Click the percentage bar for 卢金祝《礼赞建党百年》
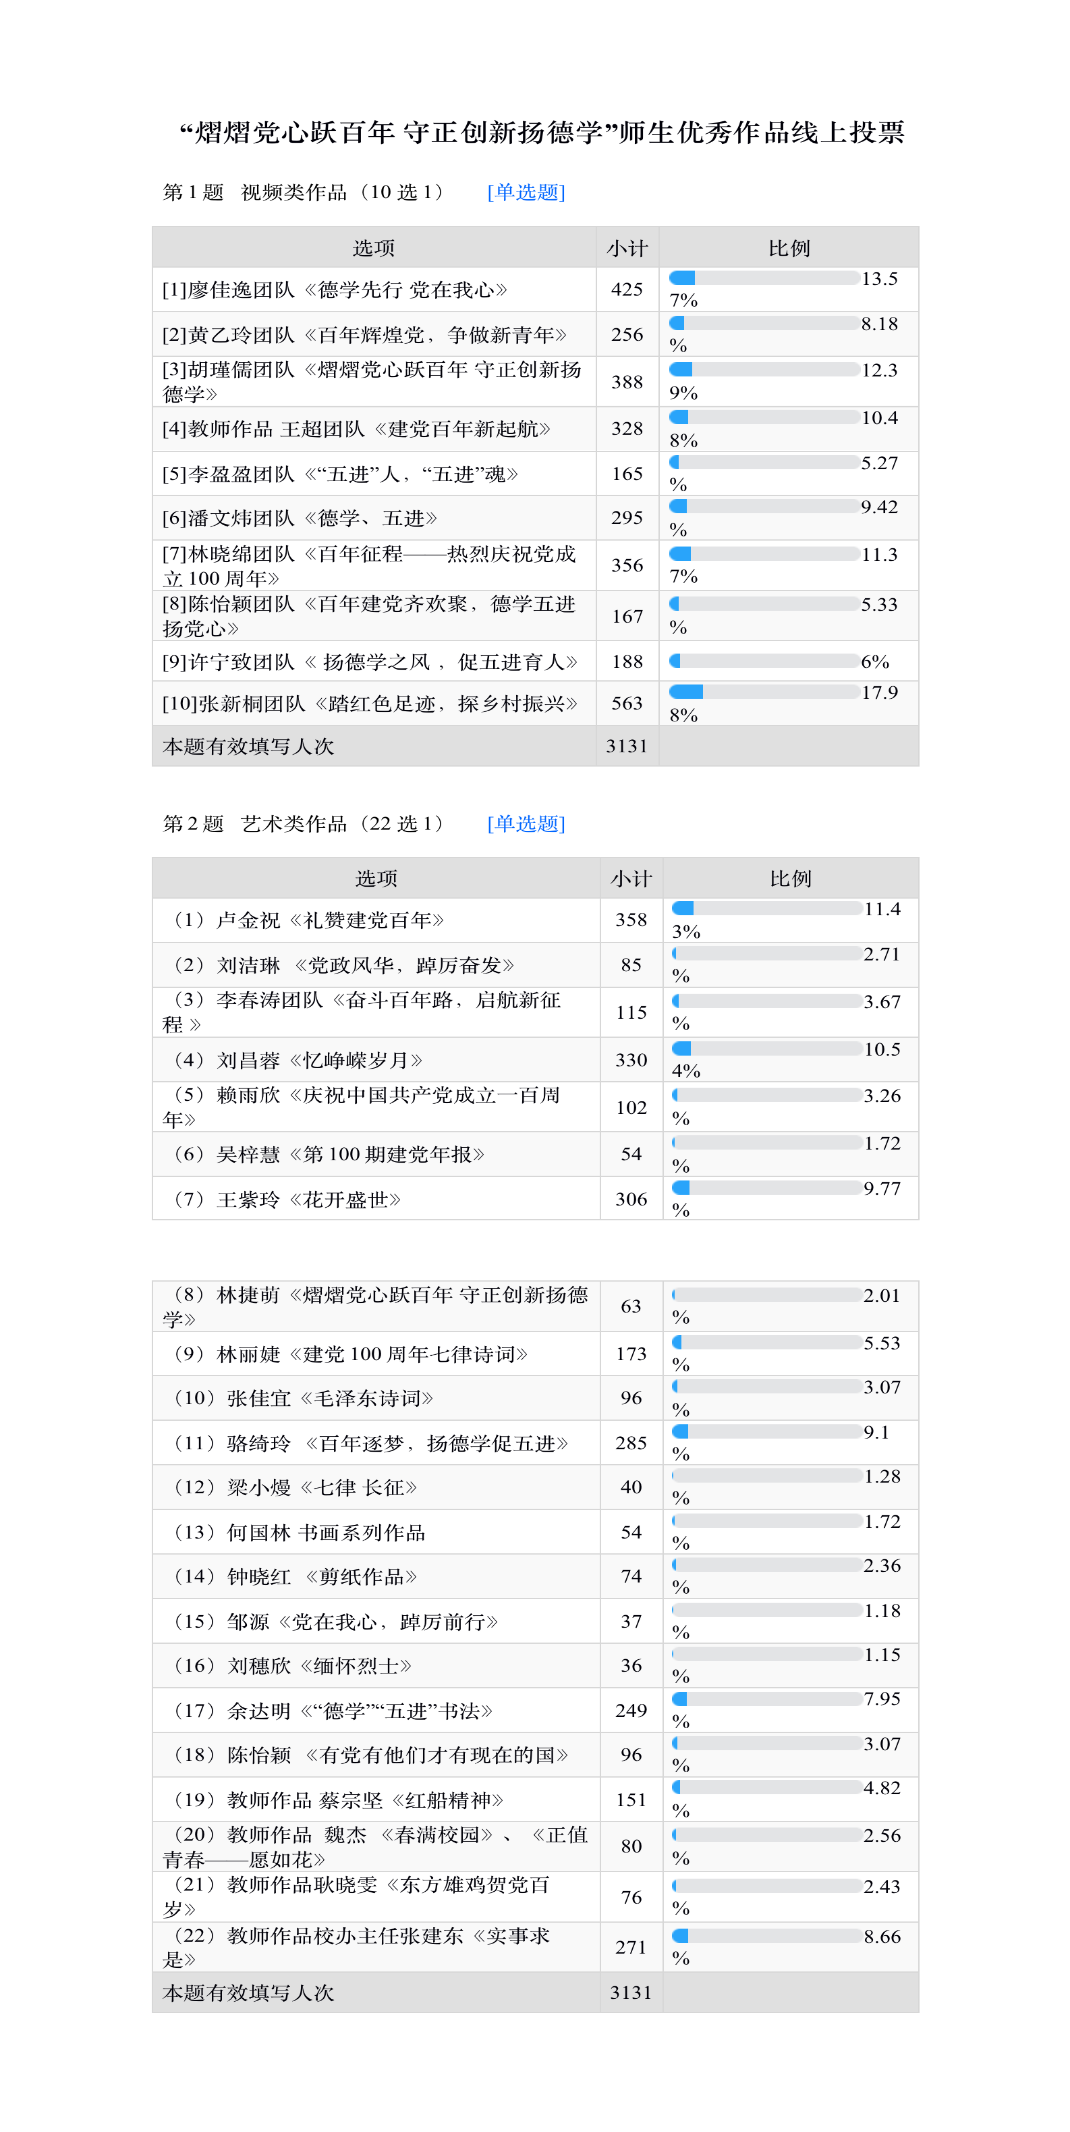Image resolution: width=1070 pixels, height=2132 pixels. (x=767, y=908)
